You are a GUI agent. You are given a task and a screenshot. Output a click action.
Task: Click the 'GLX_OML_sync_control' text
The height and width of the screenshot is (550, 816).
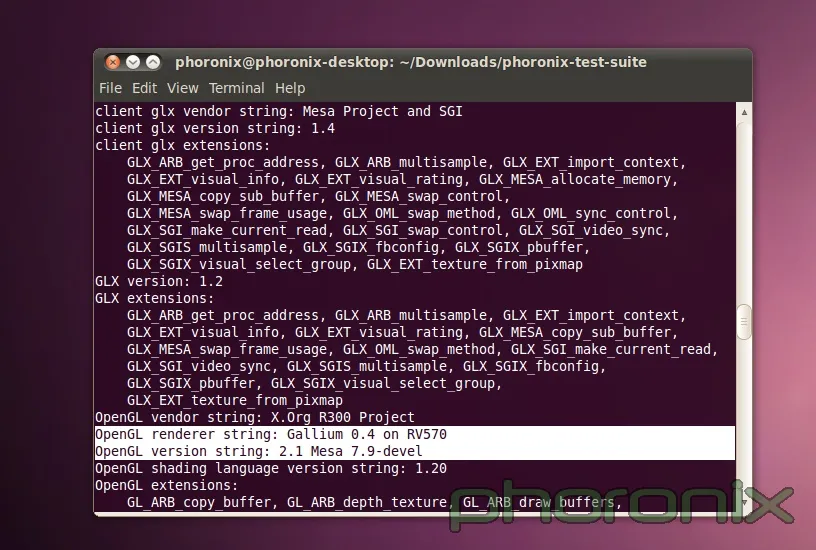pos(591,213)
